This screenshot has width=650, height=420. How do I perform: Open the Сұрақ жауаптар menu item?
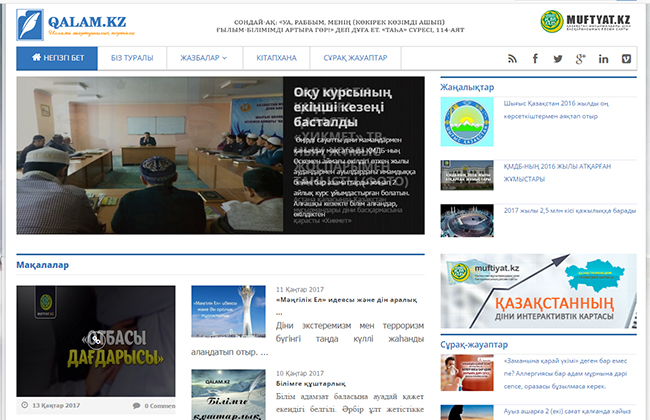355,58
